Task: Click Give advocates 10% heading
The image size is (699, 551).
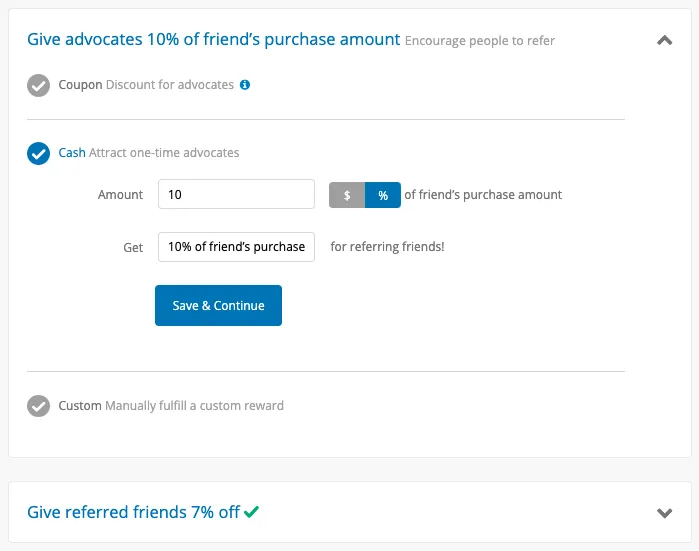Action: point(214,39)
